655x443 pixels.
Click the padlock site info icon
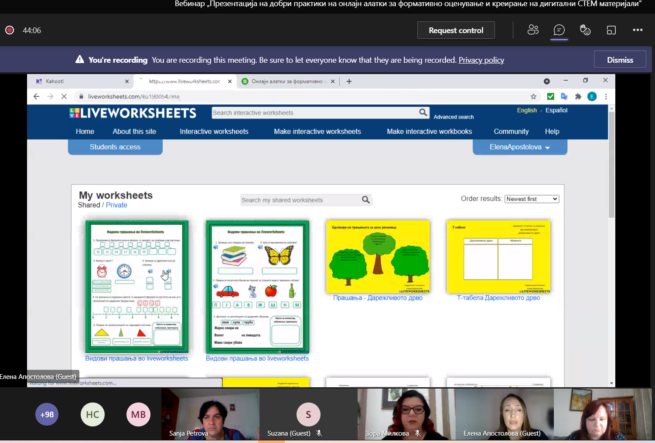81,97
